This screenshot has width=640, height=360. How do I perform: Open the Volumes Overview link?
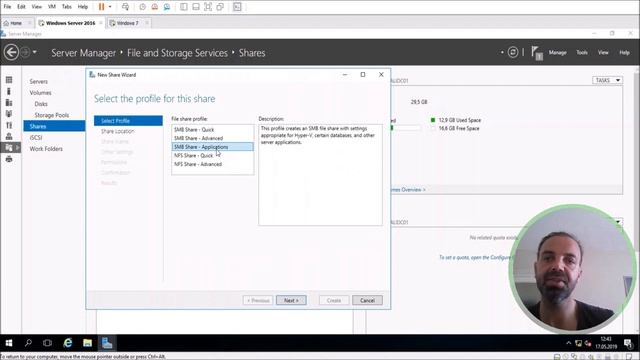408,189
